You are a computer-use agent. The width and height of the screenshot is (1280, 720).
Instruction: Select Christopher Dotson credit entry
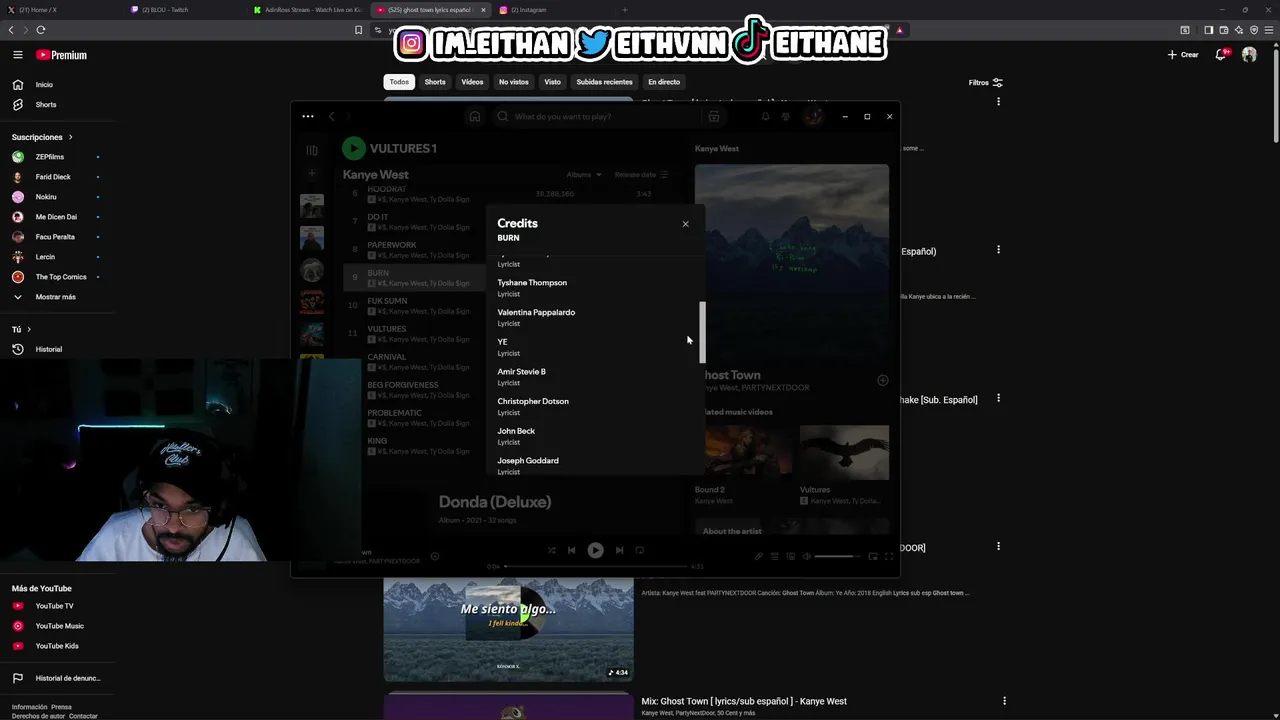tap(533, 406)
